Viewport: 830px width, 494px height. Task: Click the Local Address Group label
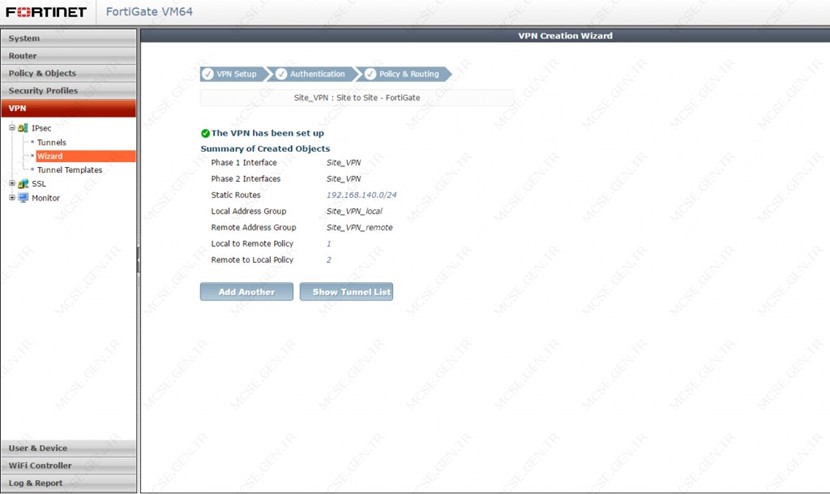[x=248, y=211]
